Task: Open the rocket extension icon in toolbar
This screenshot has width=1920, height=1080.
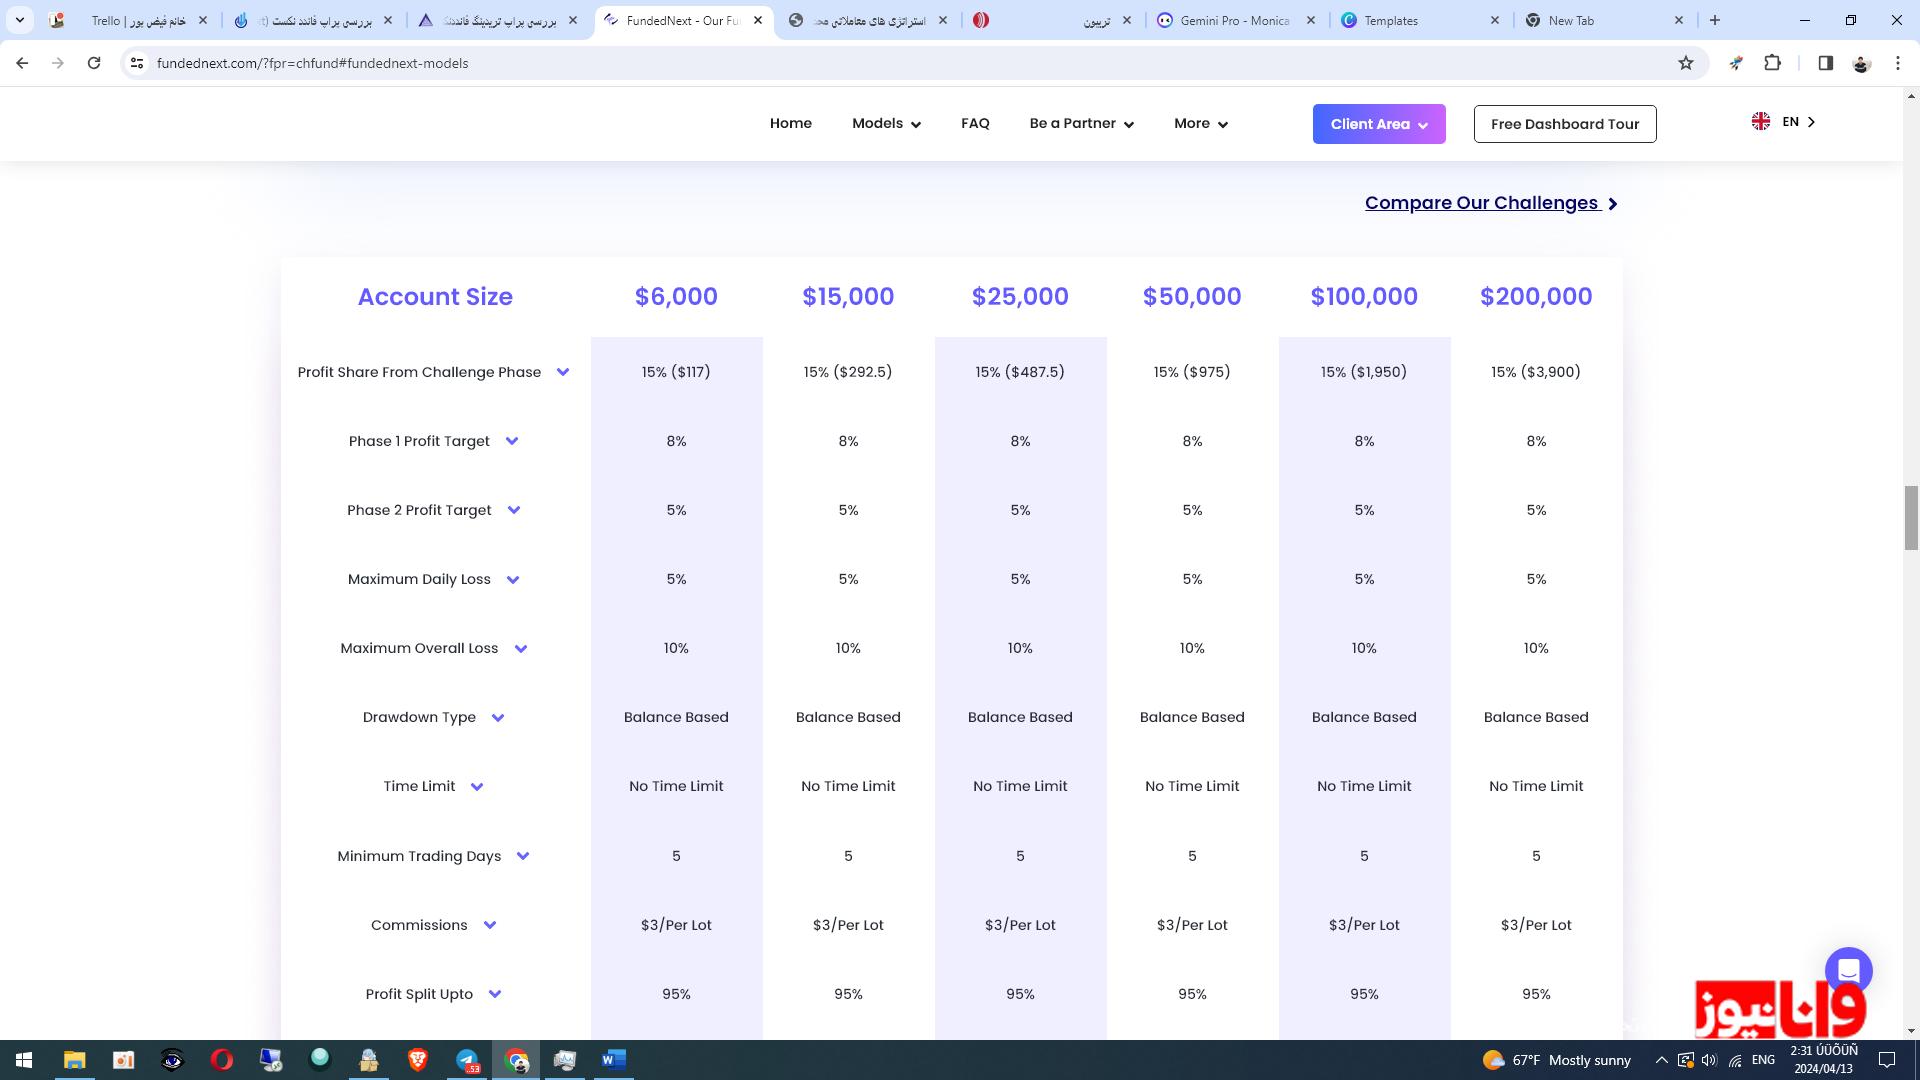Action: click(1736, 63)
